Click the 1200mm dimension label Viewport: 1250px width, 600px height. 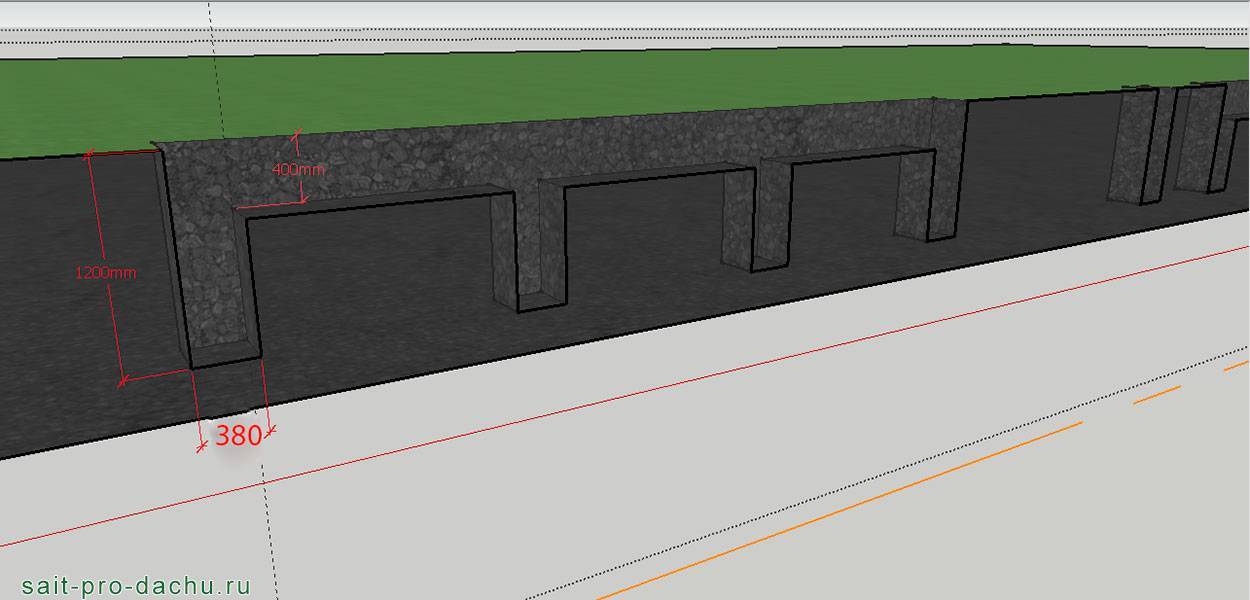click(106, 272)
